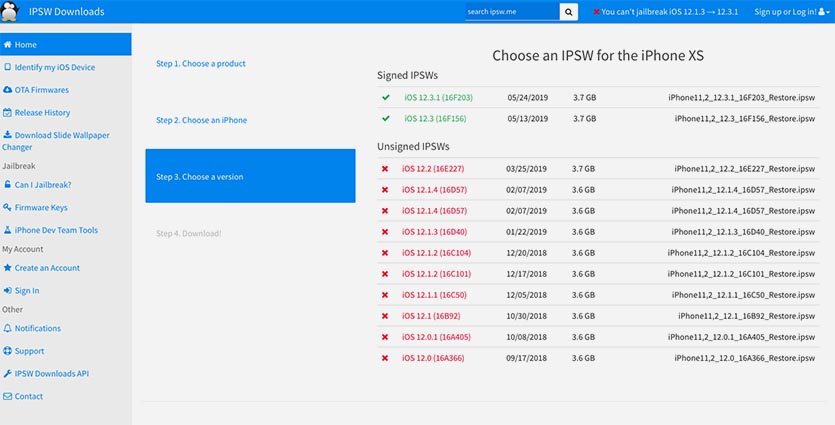Click the IPSW Downloads site title
Viewport: 835px width, 425px height.
click(67, 12)
